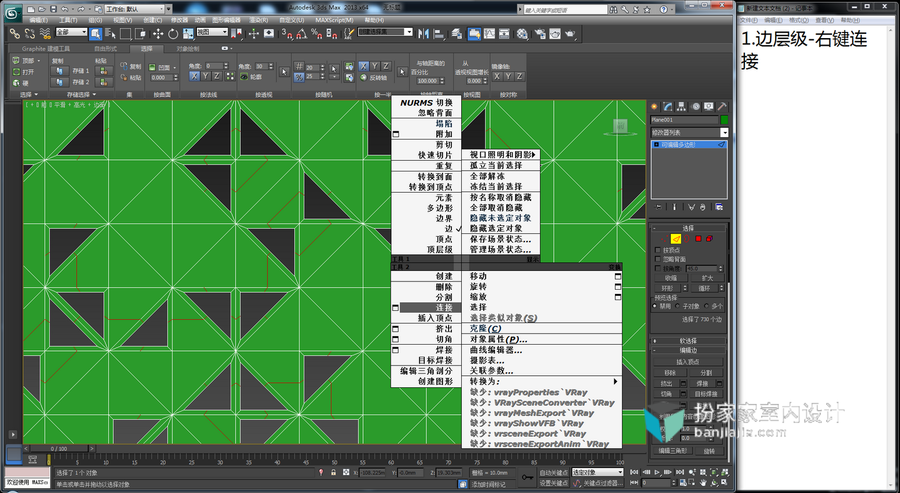Click the Save file icon in quick access toolbar
This screenshot has width=900, height=493.
click(x=53, y=9)
